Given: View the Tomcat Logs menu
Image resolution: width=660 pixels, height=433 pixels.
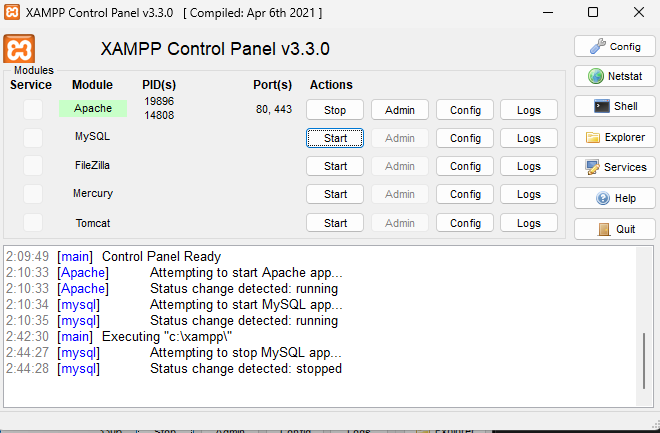Looking at the screenshot, I should coord(529,223).
